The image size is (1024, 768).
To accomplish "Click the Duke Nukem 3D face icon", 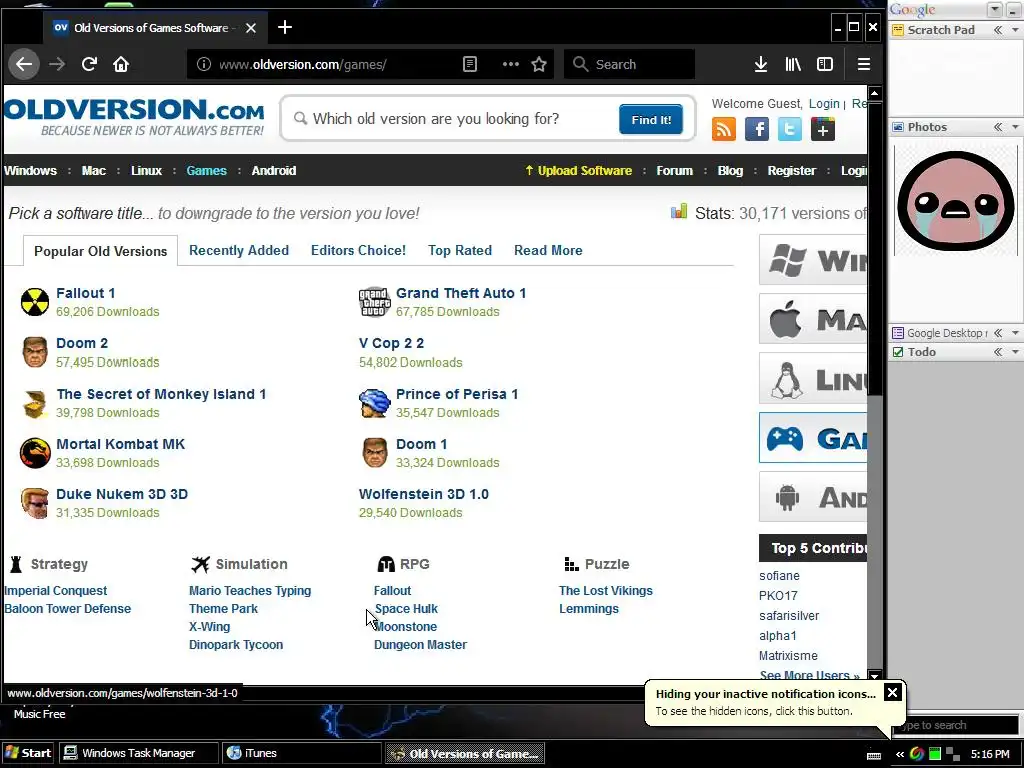I will click(x=35, y=504).
